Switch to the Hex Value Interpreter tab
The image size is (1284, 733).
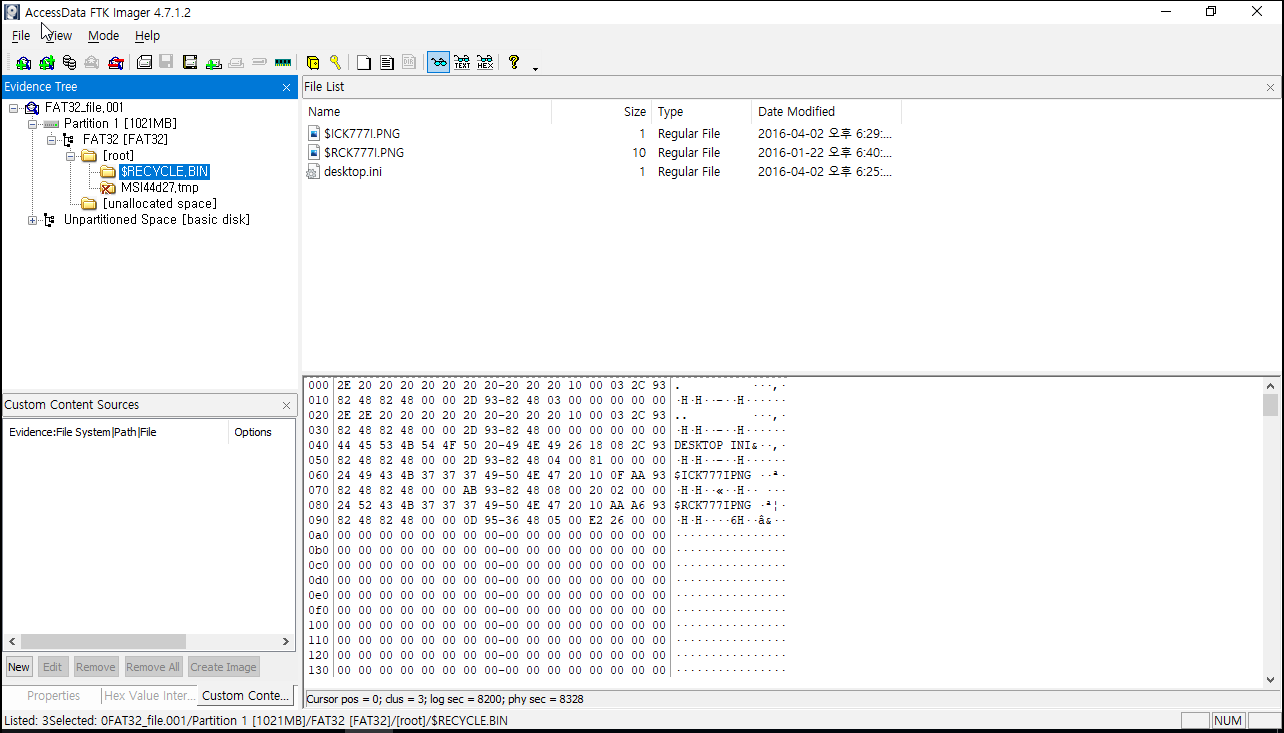coord(150,695)
